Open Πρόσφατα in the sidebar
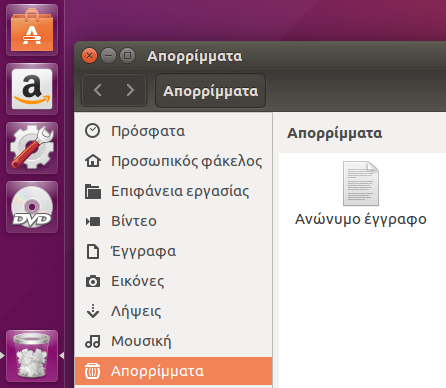The image size is (446, 388). point(173,131)
